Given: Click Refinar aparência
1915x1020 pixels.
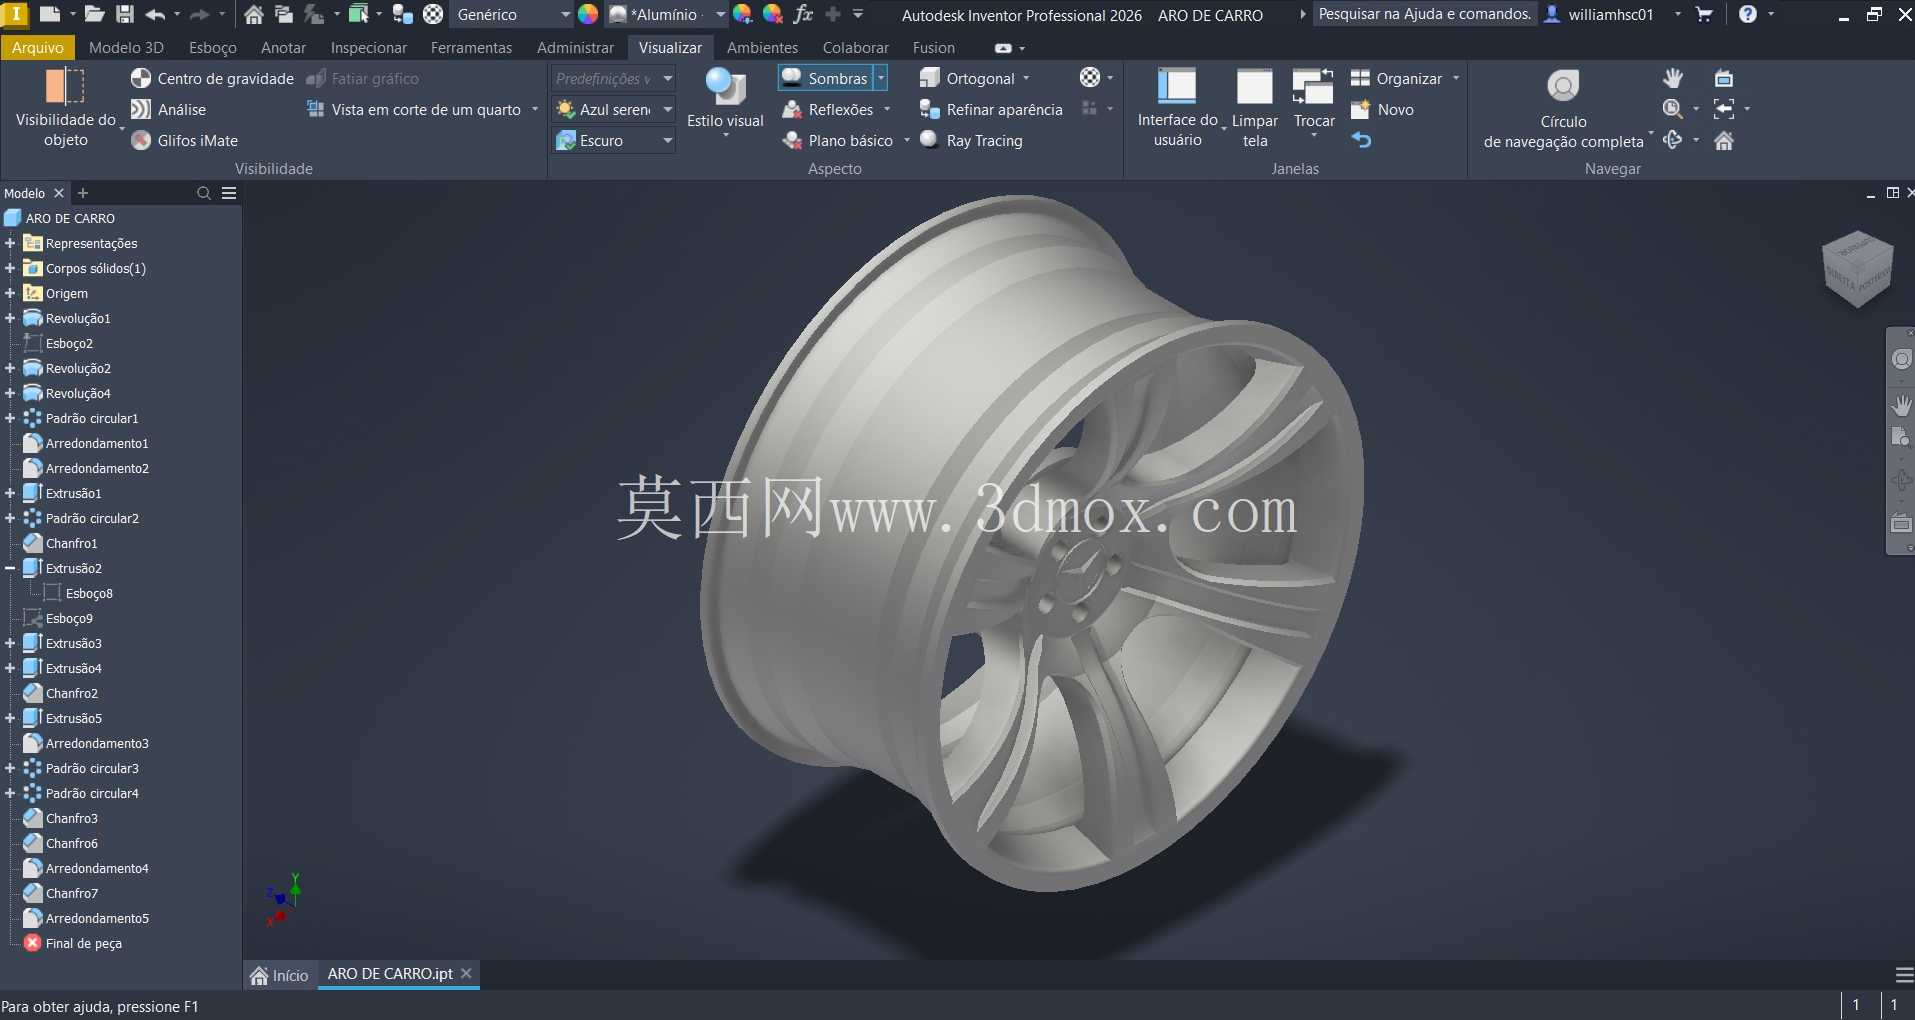Looking at the screenshot, I should [x=991, y=109].
